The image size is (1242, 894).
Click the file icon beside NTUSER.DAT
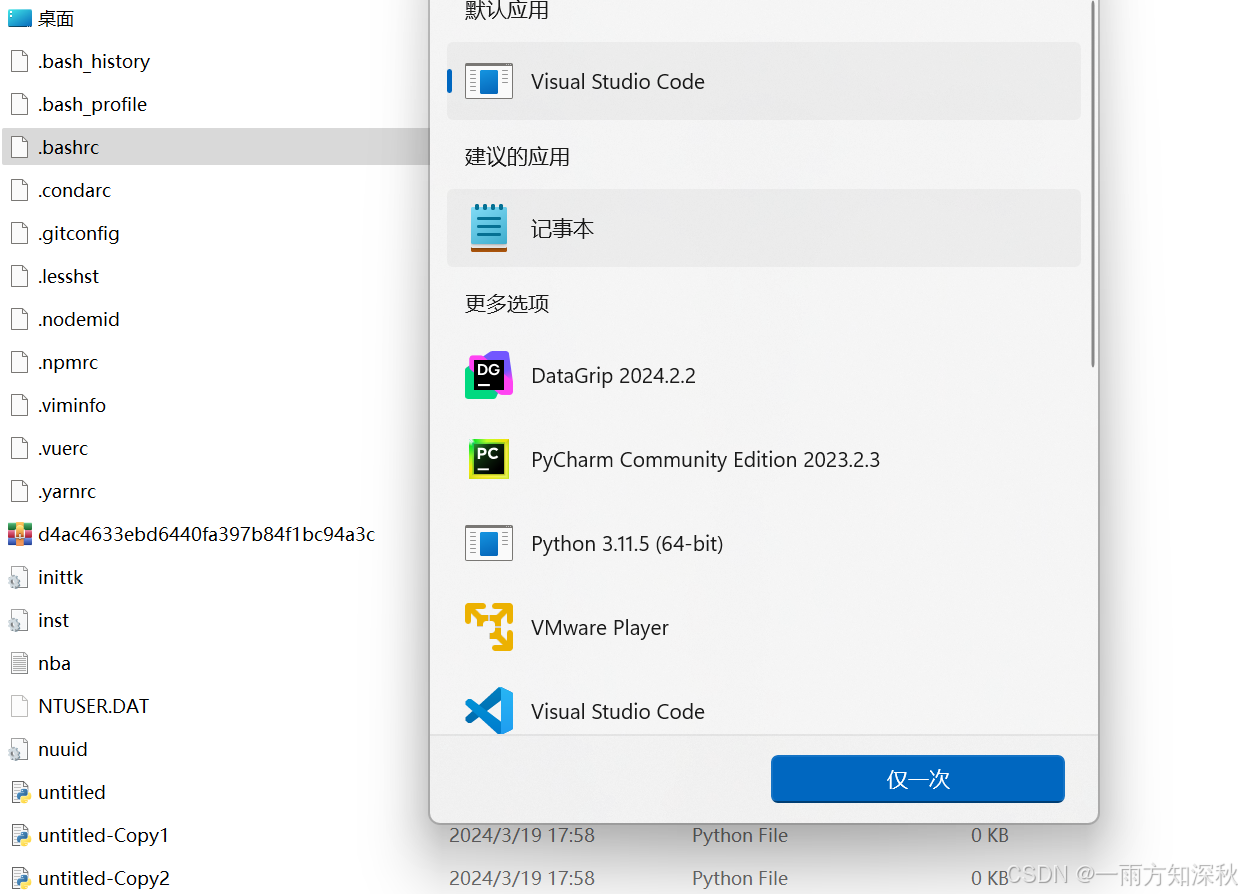tap(19, 706)
